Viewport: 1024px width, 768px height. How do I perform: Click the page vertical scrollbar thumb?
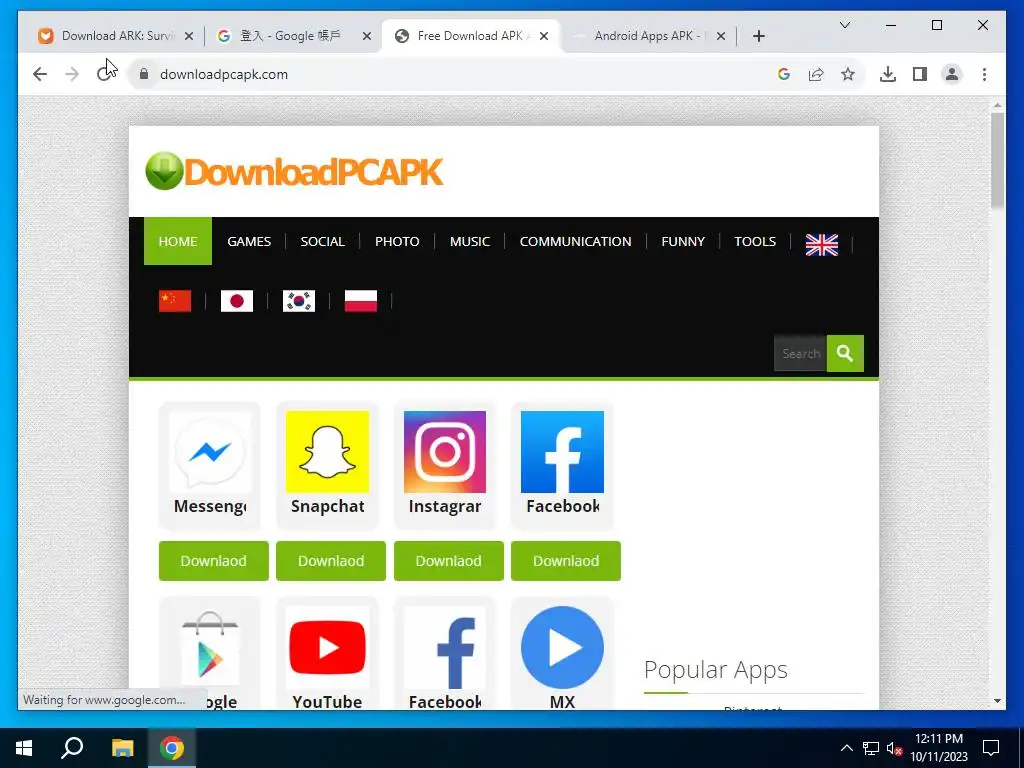pos(997,161)
